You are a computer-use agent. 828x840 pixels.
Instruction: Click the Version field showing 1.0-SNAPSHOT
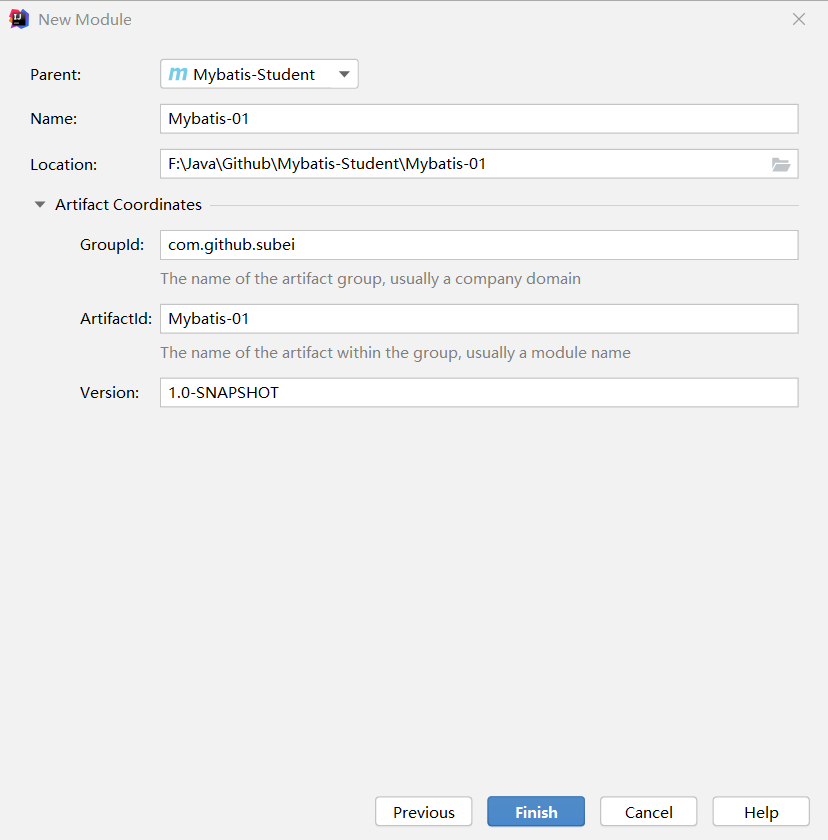tap(478, 393)
